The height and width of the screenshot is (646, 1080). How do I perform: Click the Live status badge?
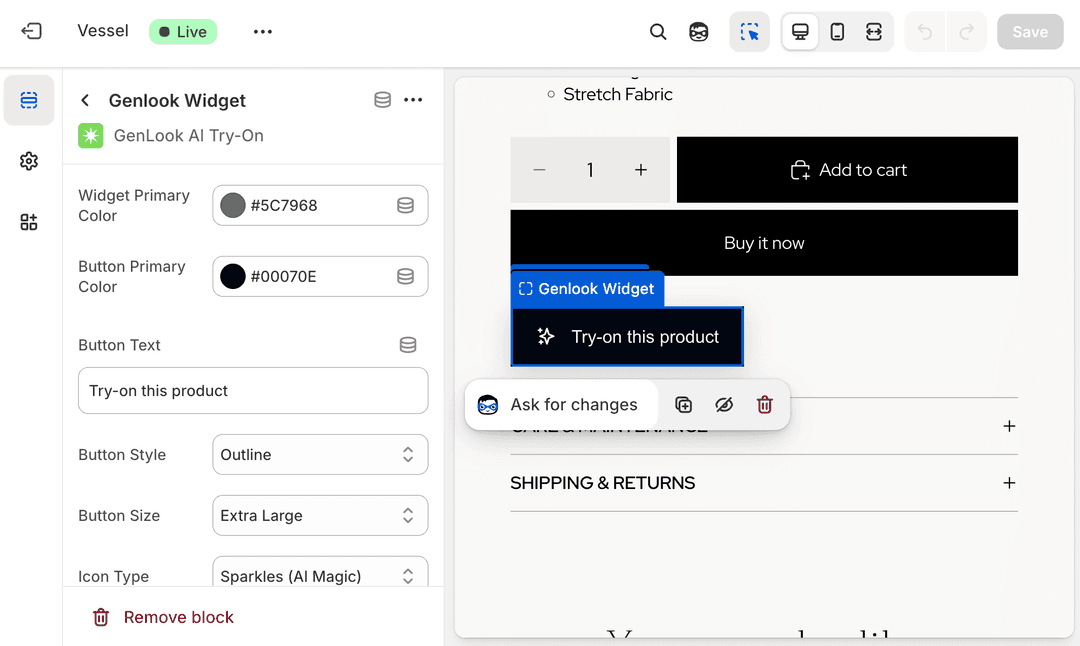pyautogui.click(x=183, y=31)
